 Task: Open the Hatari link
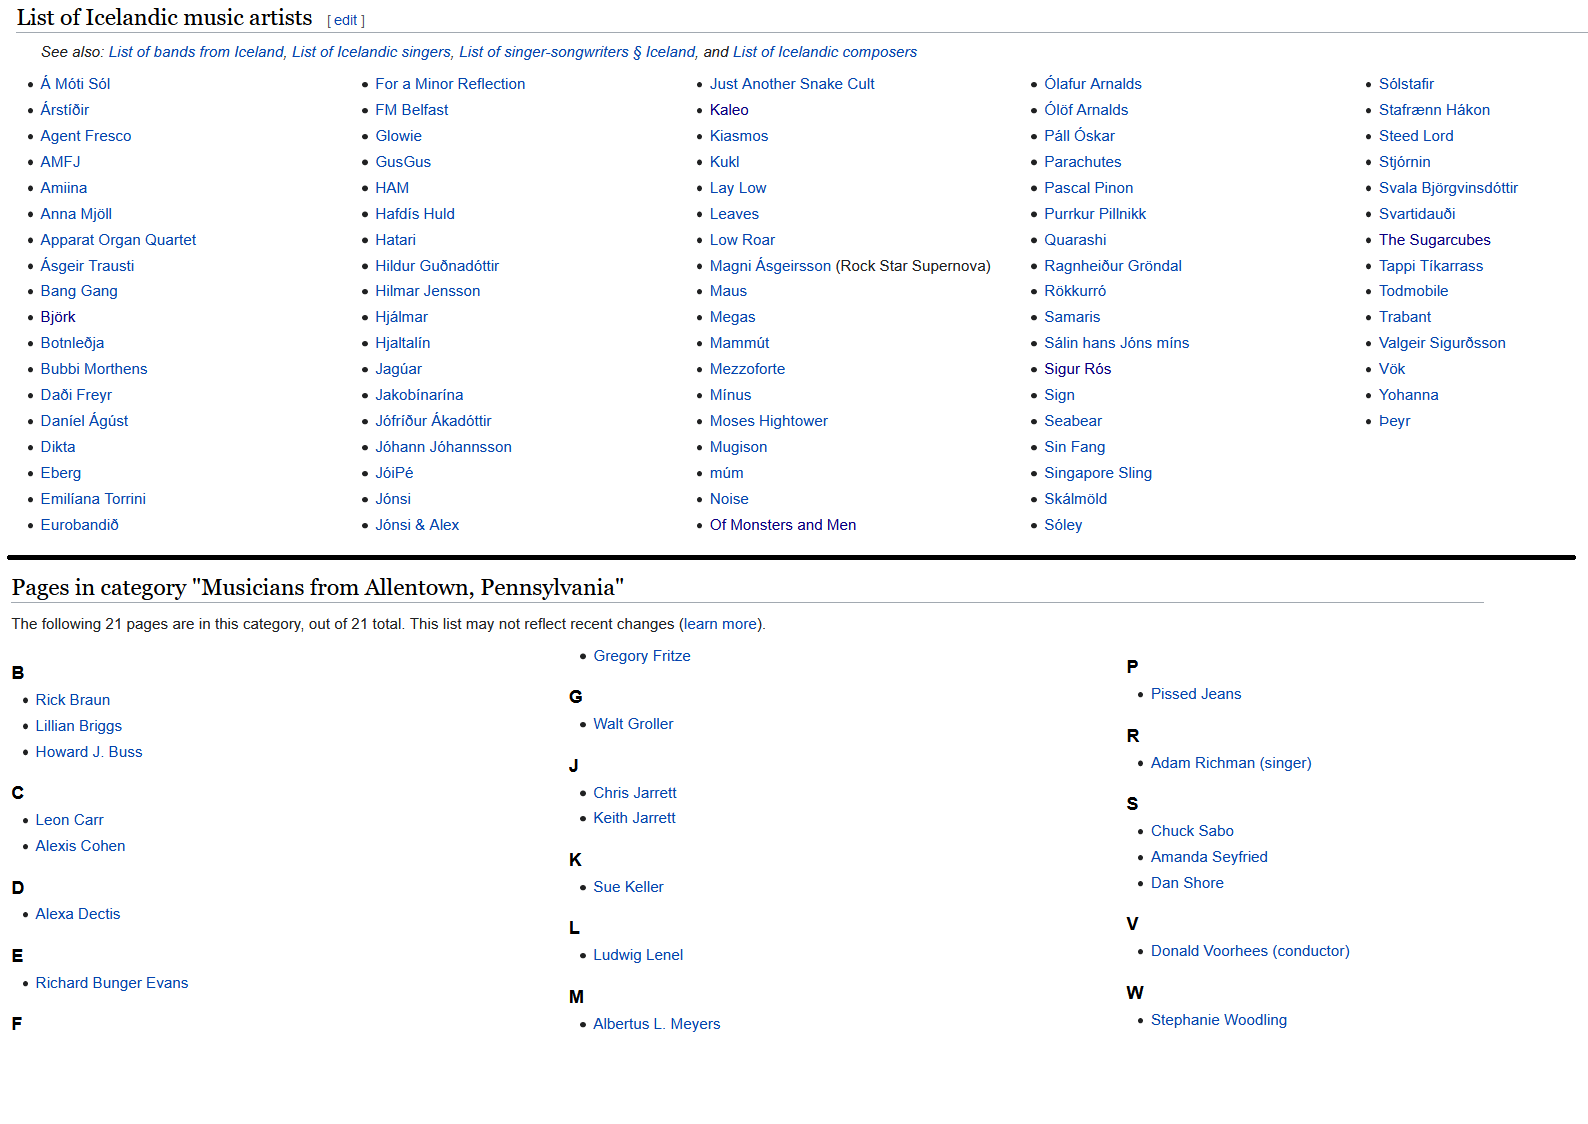(395, 240)
